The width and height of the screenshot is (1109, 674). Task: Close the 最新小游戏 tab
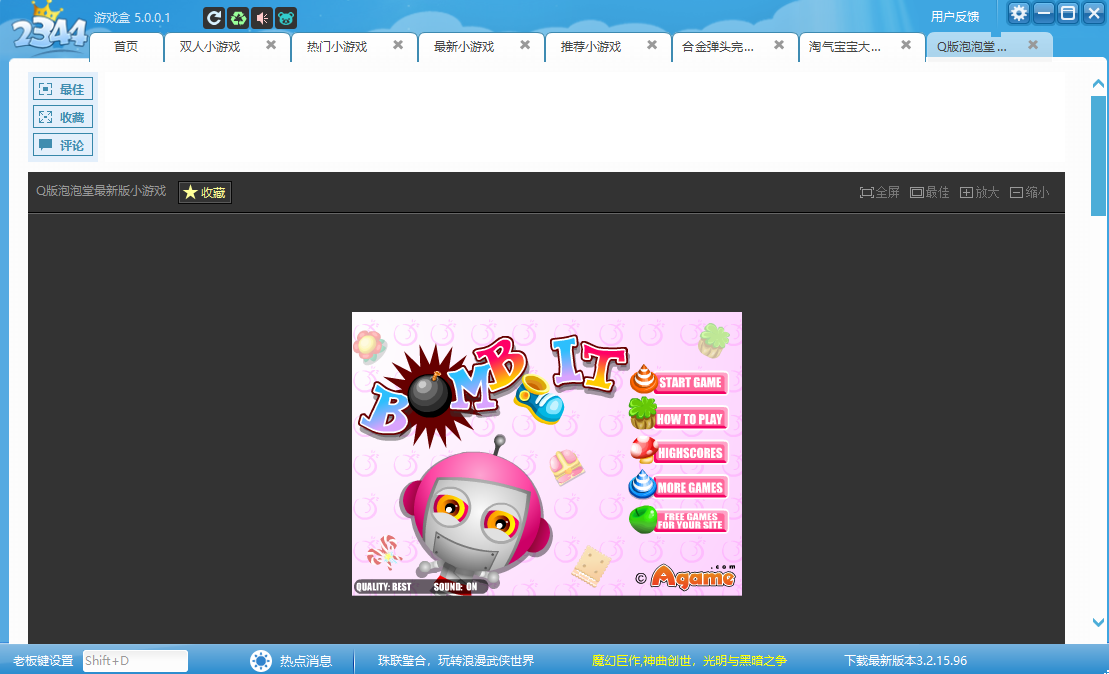[525, 45]
